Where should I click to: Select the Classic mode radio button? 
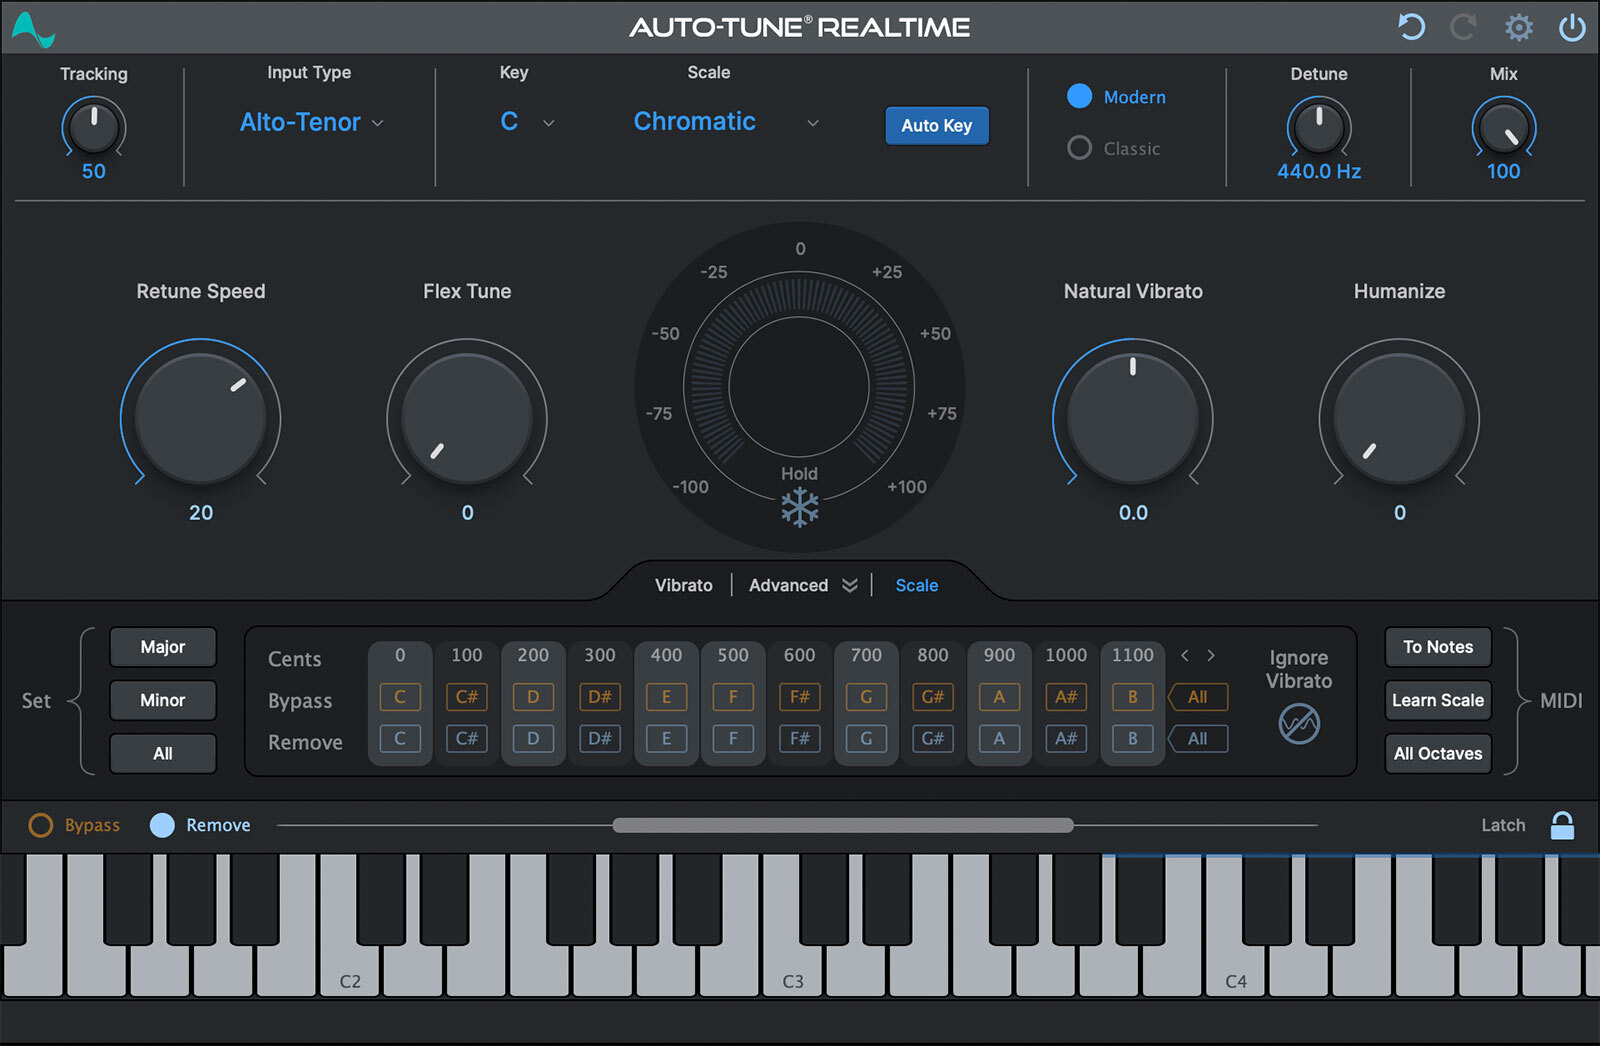(x=1080, y=148)
